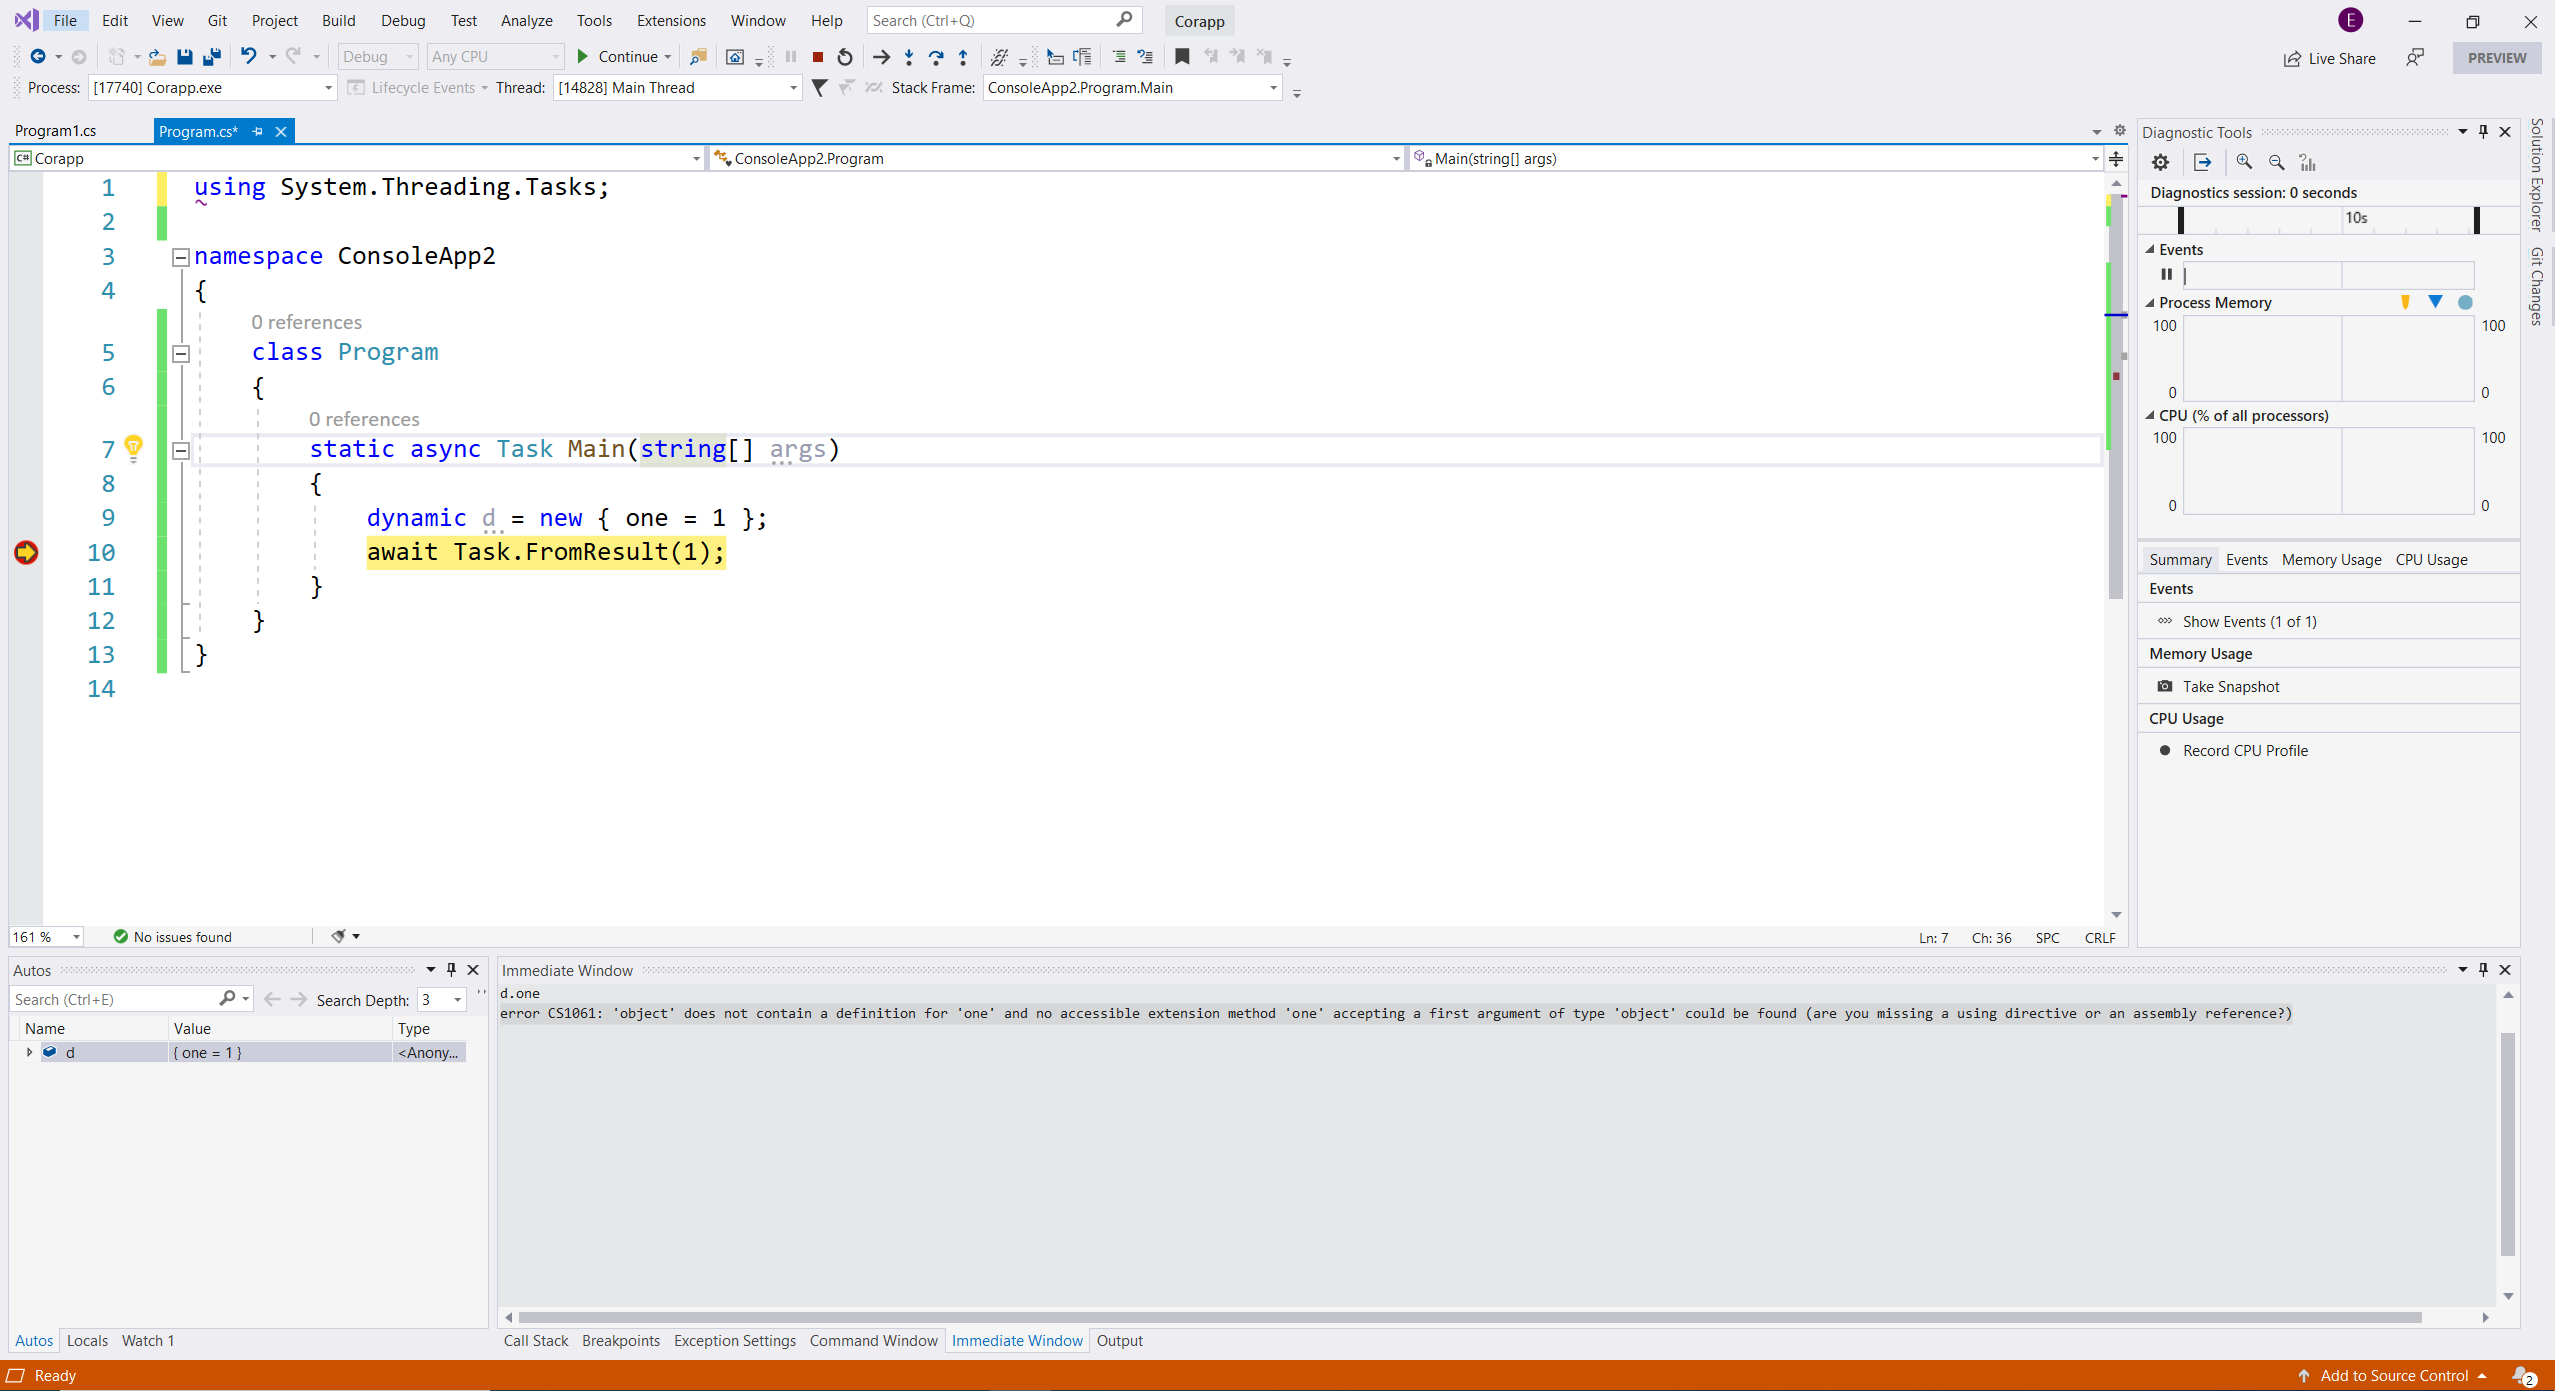2555x1391 pixels.
Task: Zoom in on the diagnostics timeline
Action: tap(2244, 161)
